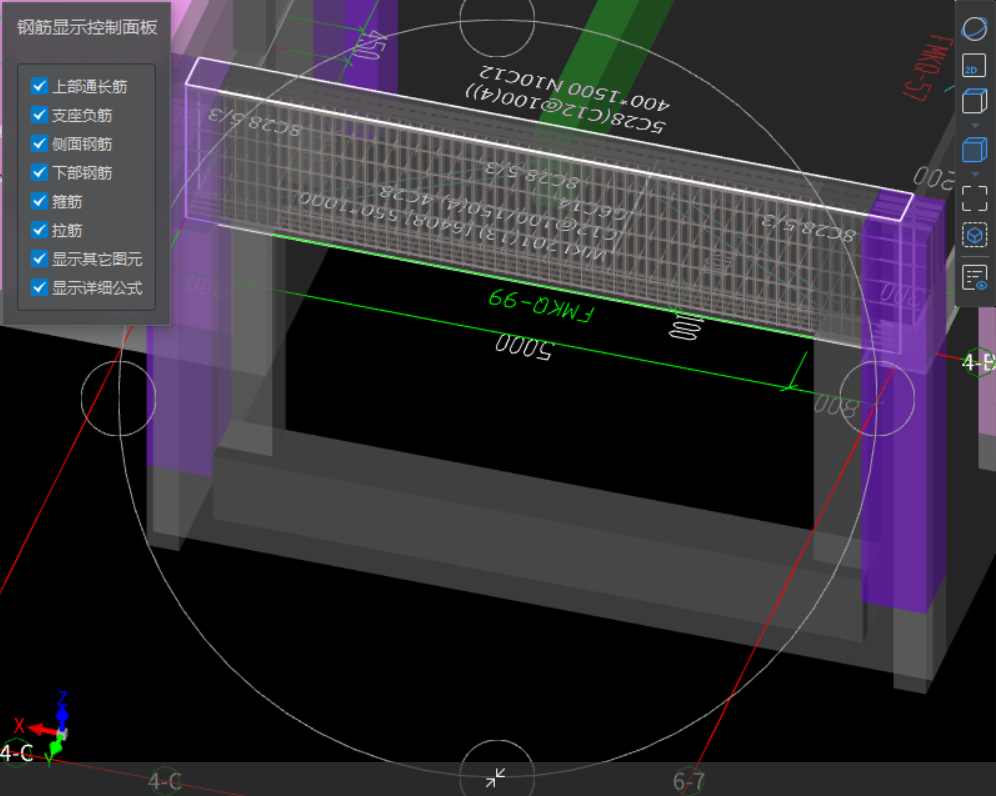Click the zoom-to-fit full screen icon
Viewport: 996px width, 796px height.
974,198
